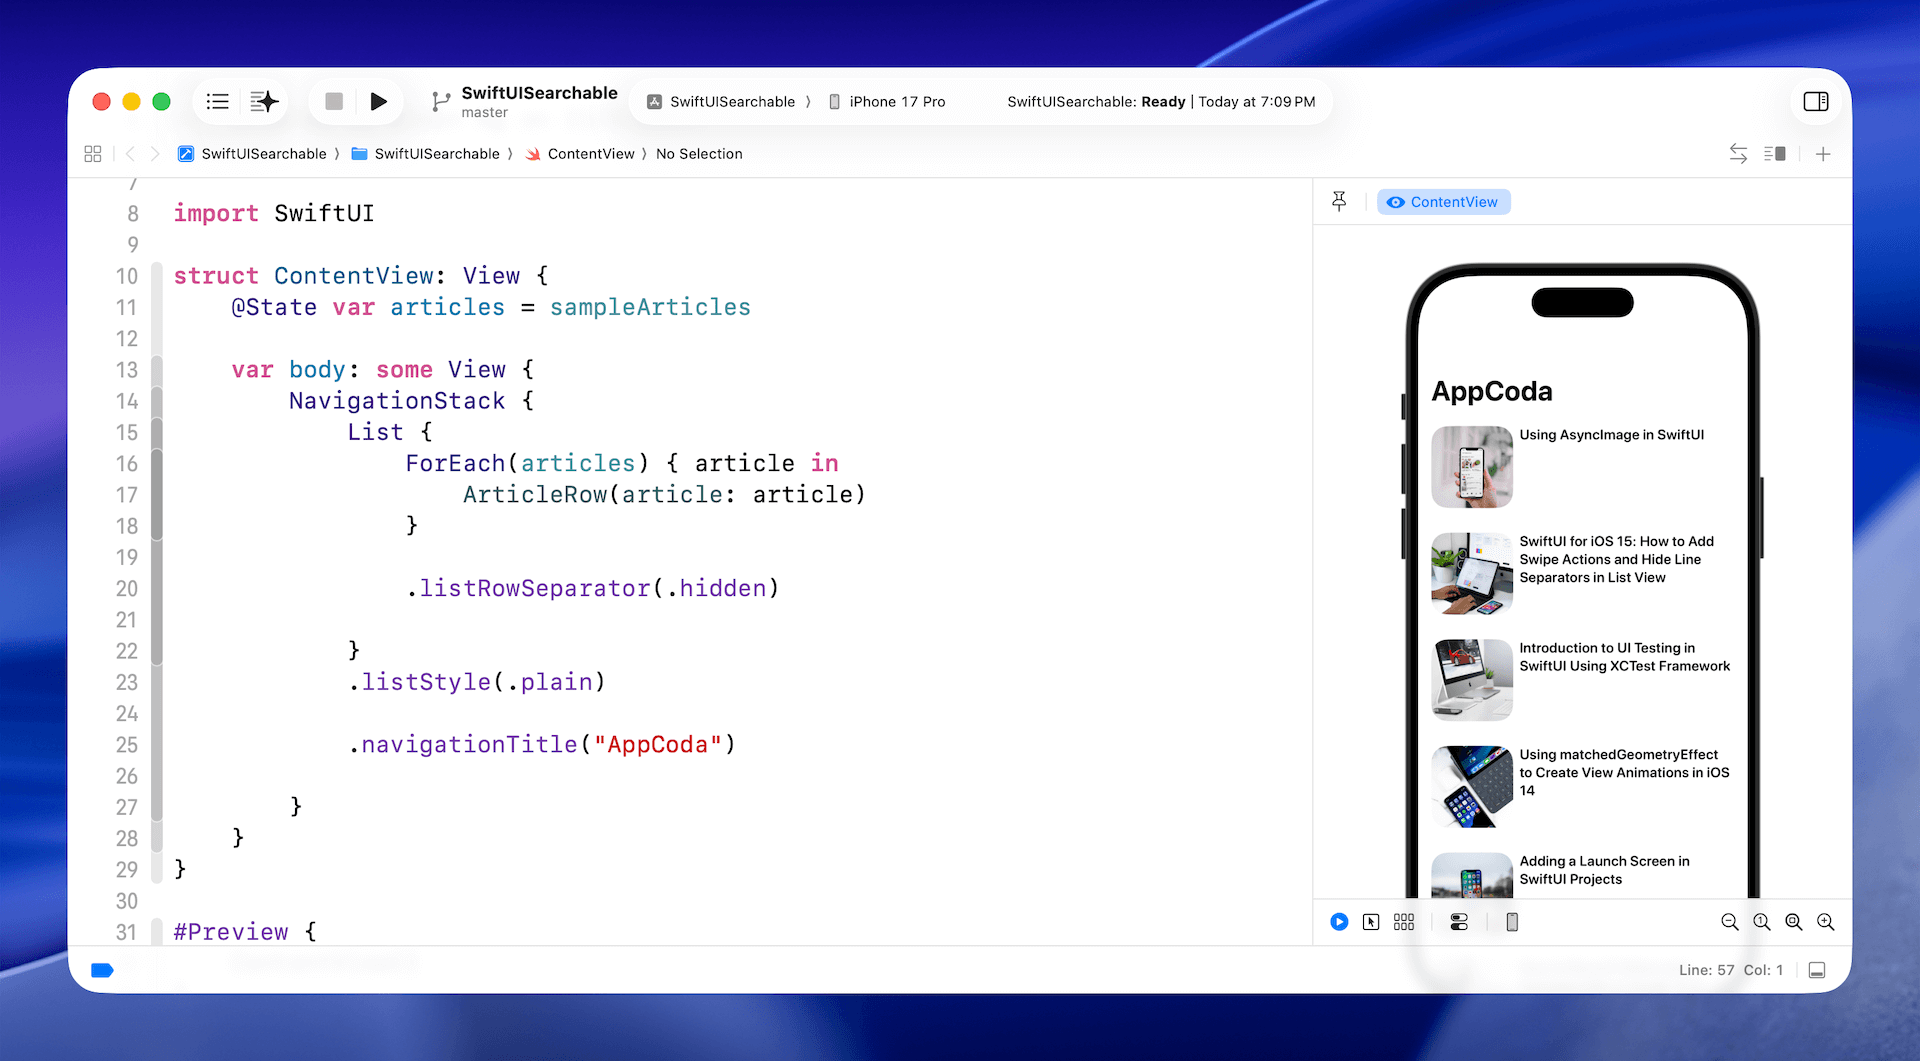Zoom in the preview canvas
Screen dimensions: 1920x1061
(x=1825, y=922)
